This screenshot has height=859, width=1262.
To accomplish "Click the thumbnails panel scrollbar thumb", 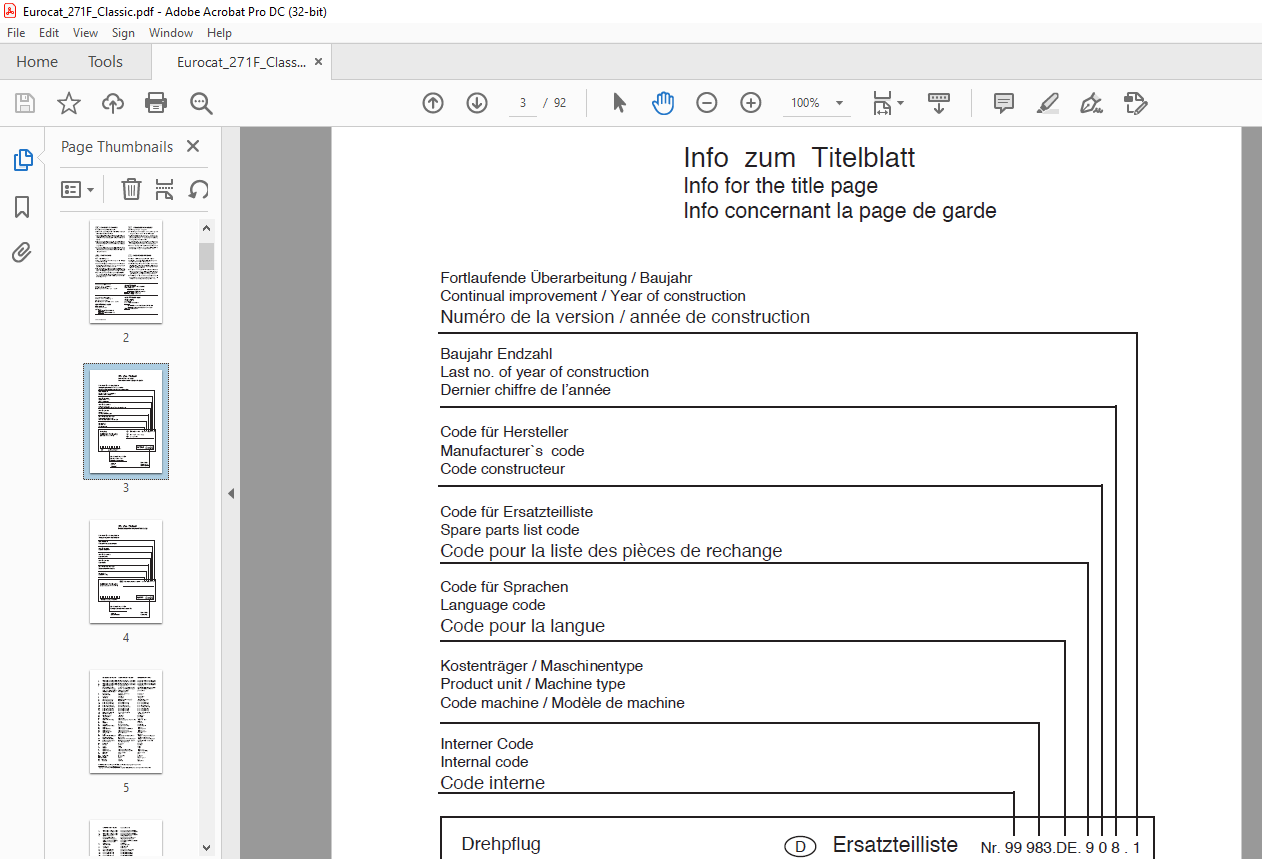I will [206, 256].
